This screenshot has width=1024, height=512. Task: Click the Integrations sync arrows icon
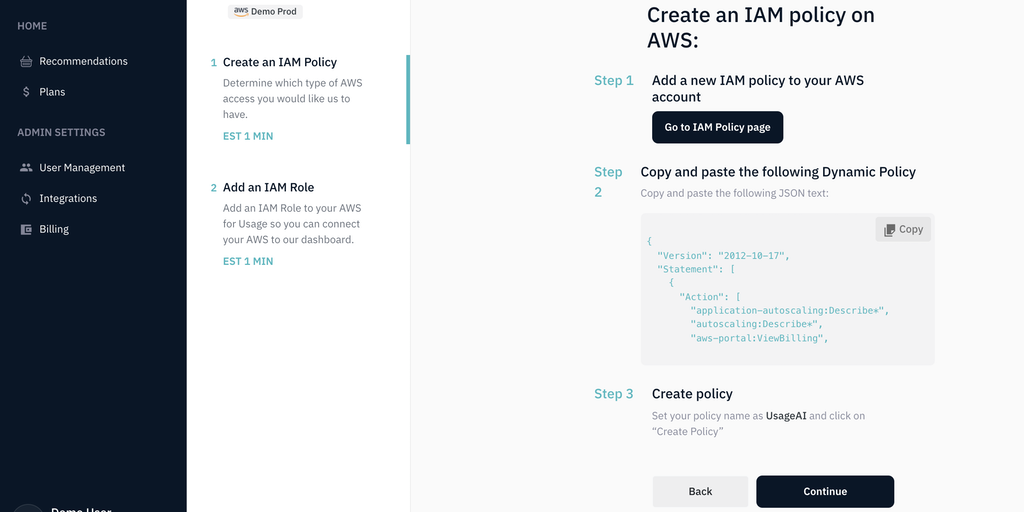click(26, 199)
